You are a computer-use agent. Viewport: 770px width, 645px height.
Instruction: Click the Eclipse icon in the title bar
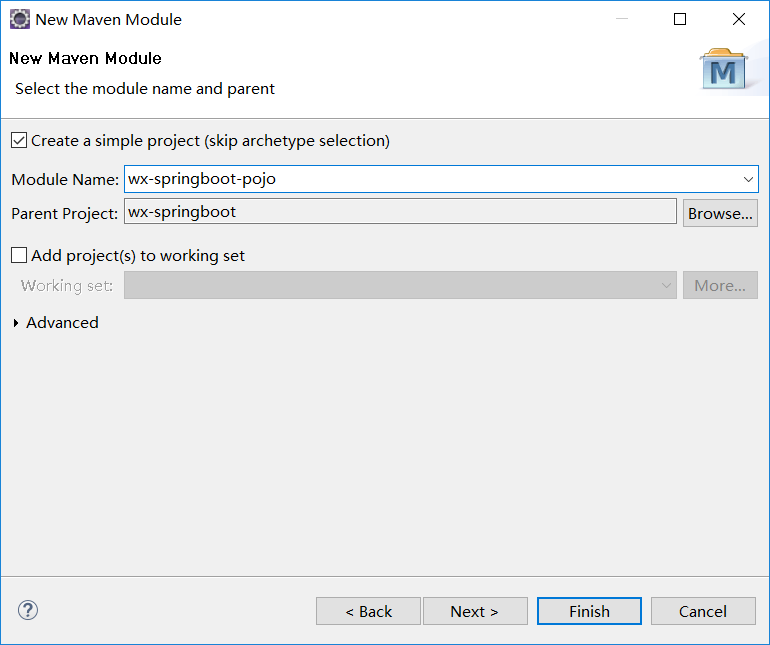19,19
